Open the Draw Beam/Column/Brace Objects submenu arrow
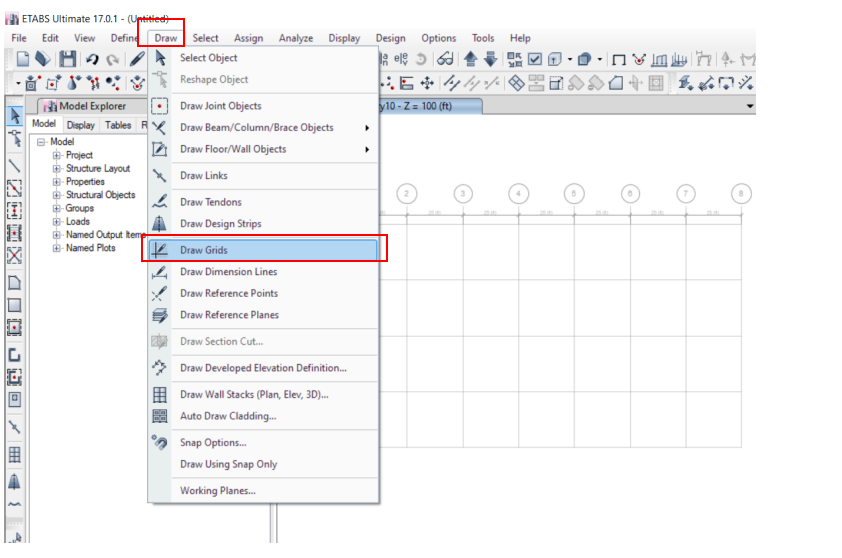This screenshot has width=842, height=558. click(x=367, y=128)
